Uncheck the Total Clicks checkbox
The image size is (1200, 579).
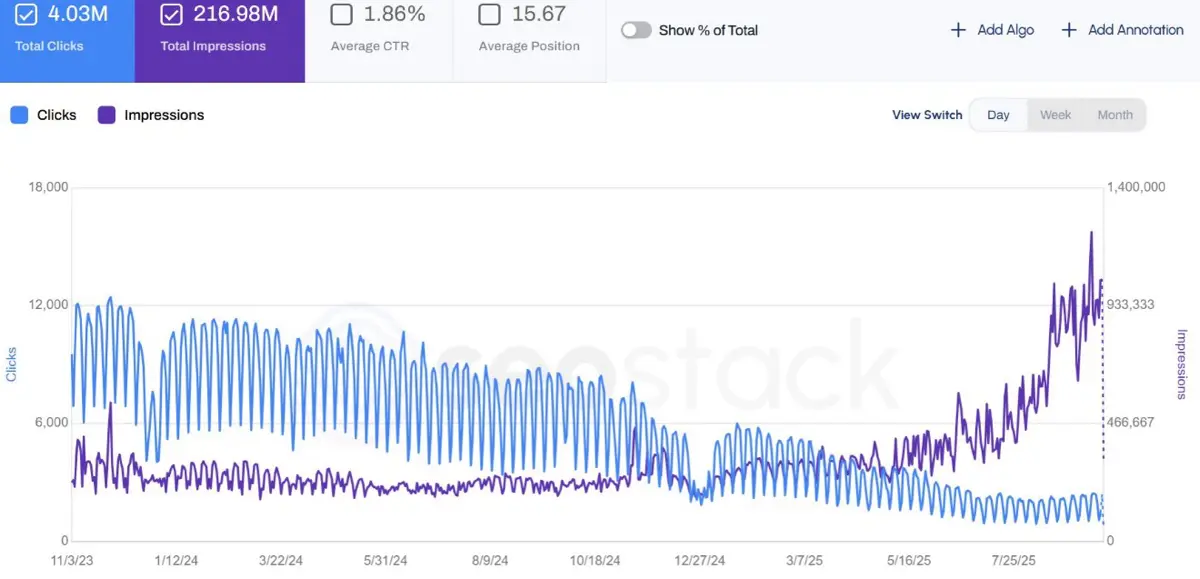[x=26, y=15]
